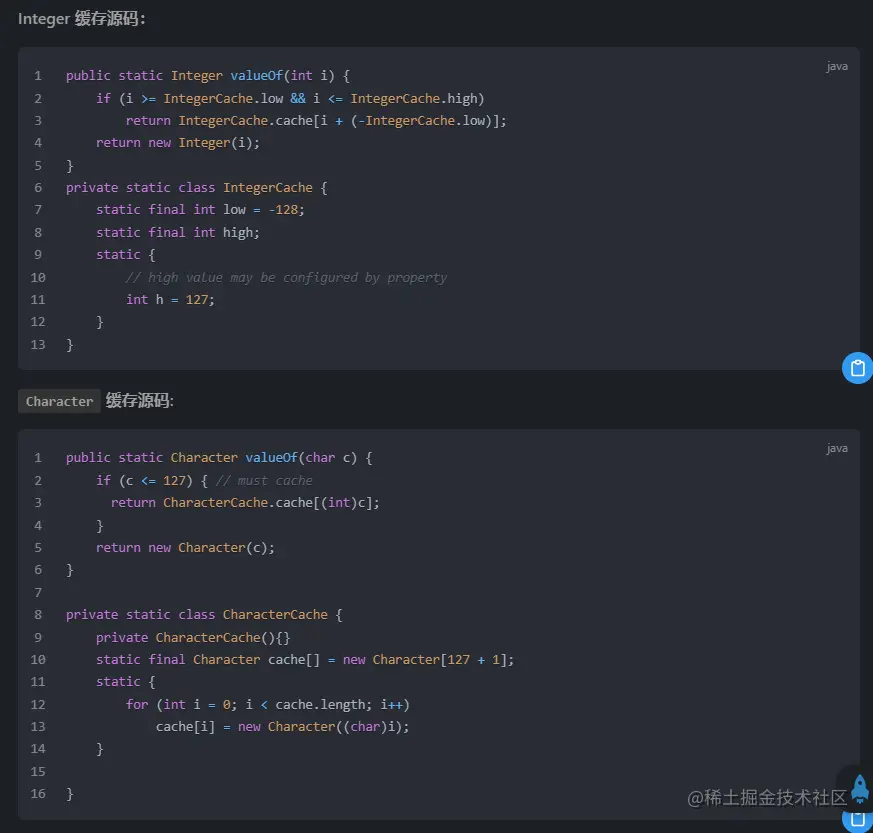Click the java label of the Character code block
Image resolution: width=873 pixels, height=833 pixels.
point(837,448)
